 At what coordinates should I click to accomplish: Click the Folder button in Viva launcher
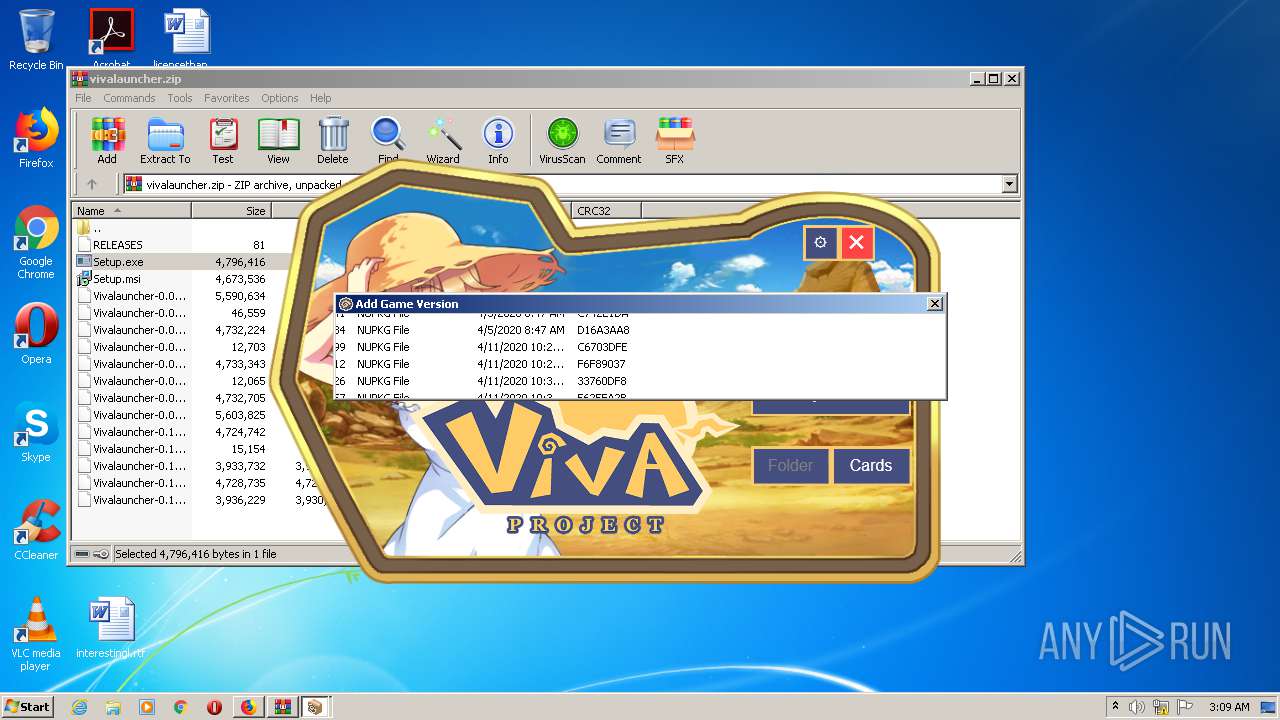[x=790, y=466]
